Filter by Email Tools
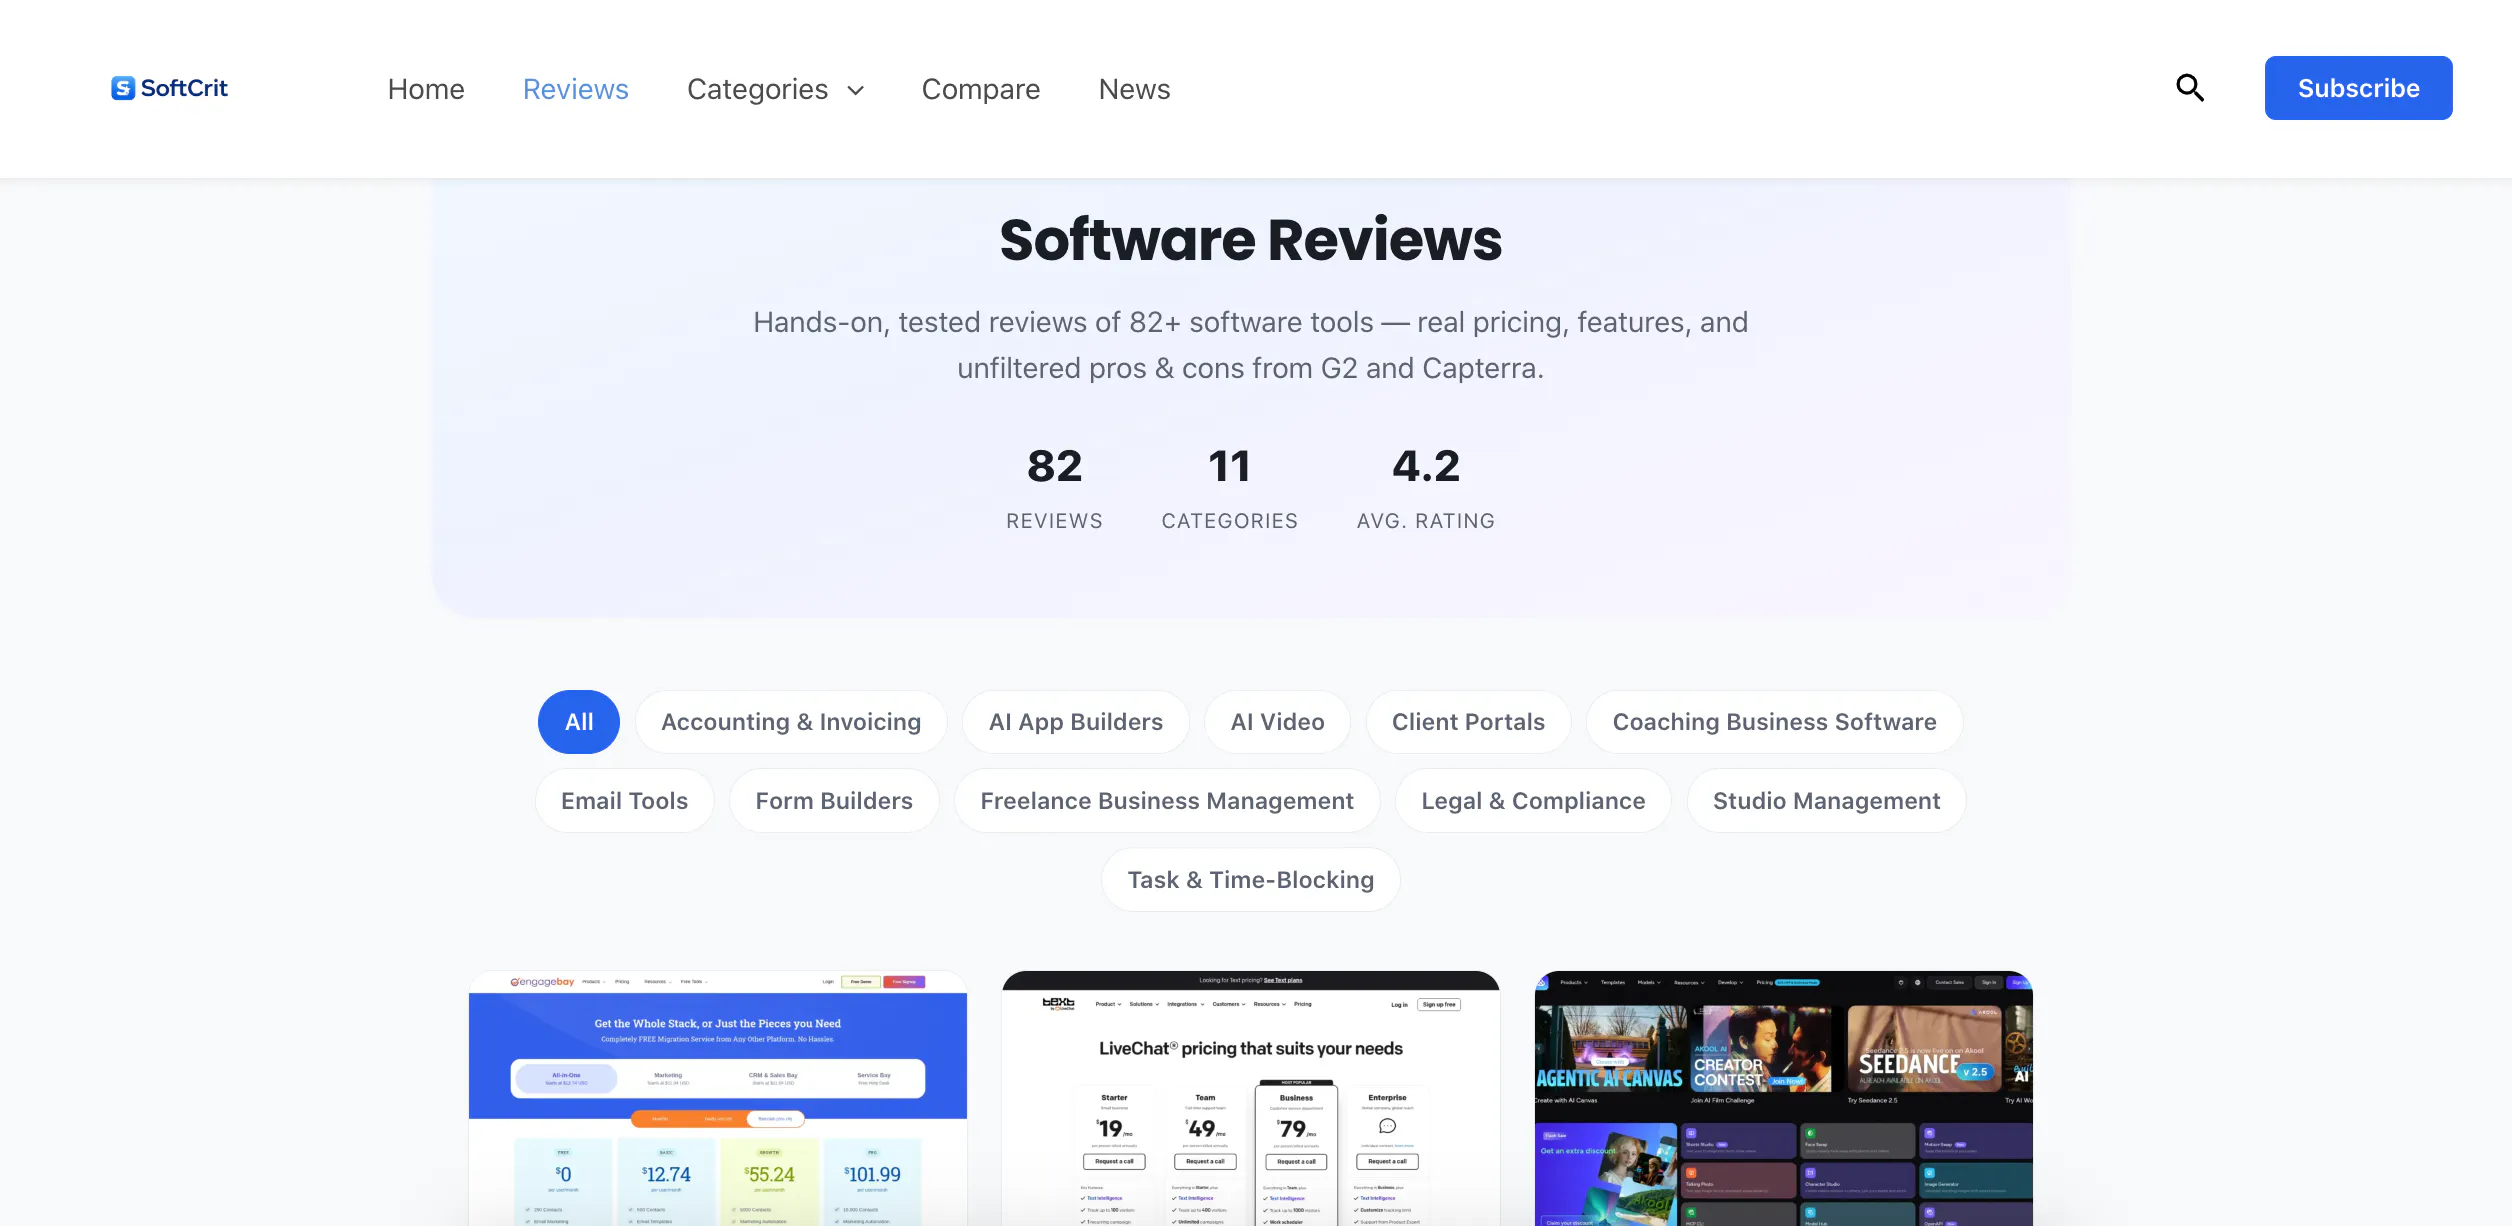 pyautogui.click(x=625, y=801)
